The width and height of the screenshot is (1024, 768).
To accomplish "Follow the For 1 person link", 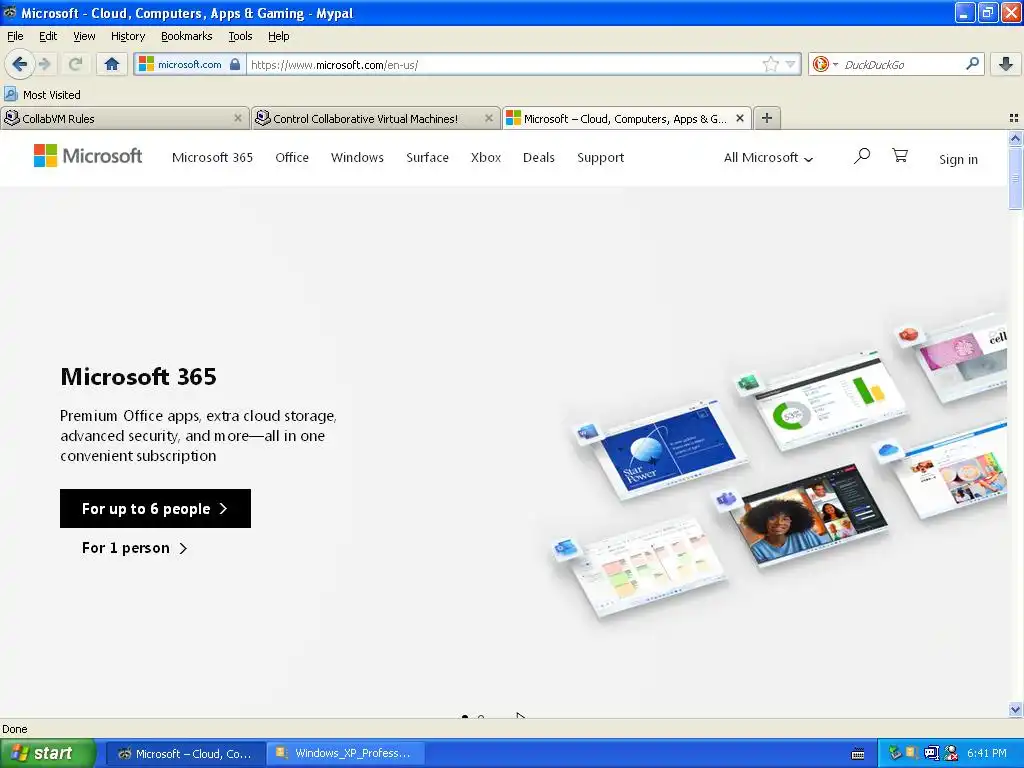I will pyautogui.click(x=135, y=548).
